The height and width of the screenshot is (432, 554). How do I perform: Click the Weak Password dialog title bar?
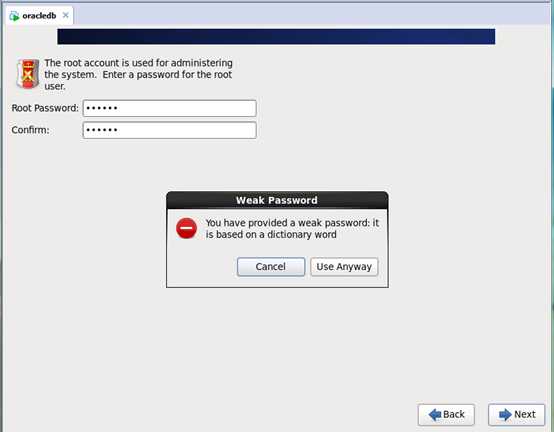277,200
